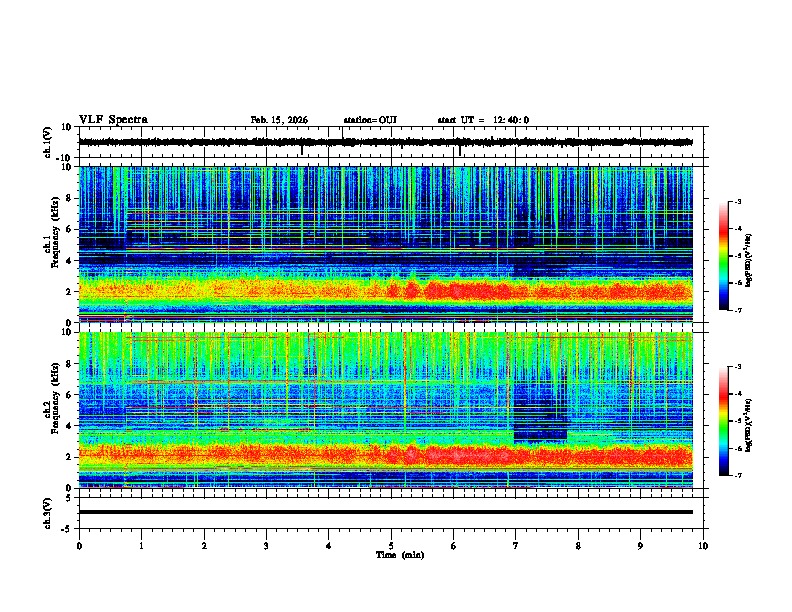Click the ch.2 color bar log(PSD) unit label
The image size is (792, 612).
pos(749,425)
